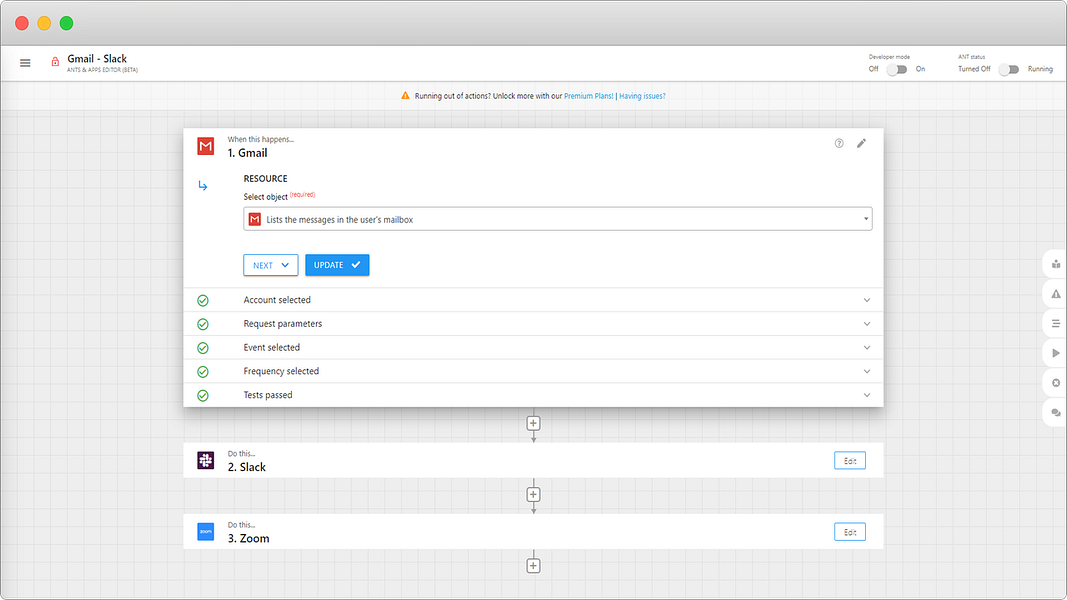Click the pencil edit icon in Gmail step
Viewport: 1067px width, 600px height.
[x=861, y=143]
